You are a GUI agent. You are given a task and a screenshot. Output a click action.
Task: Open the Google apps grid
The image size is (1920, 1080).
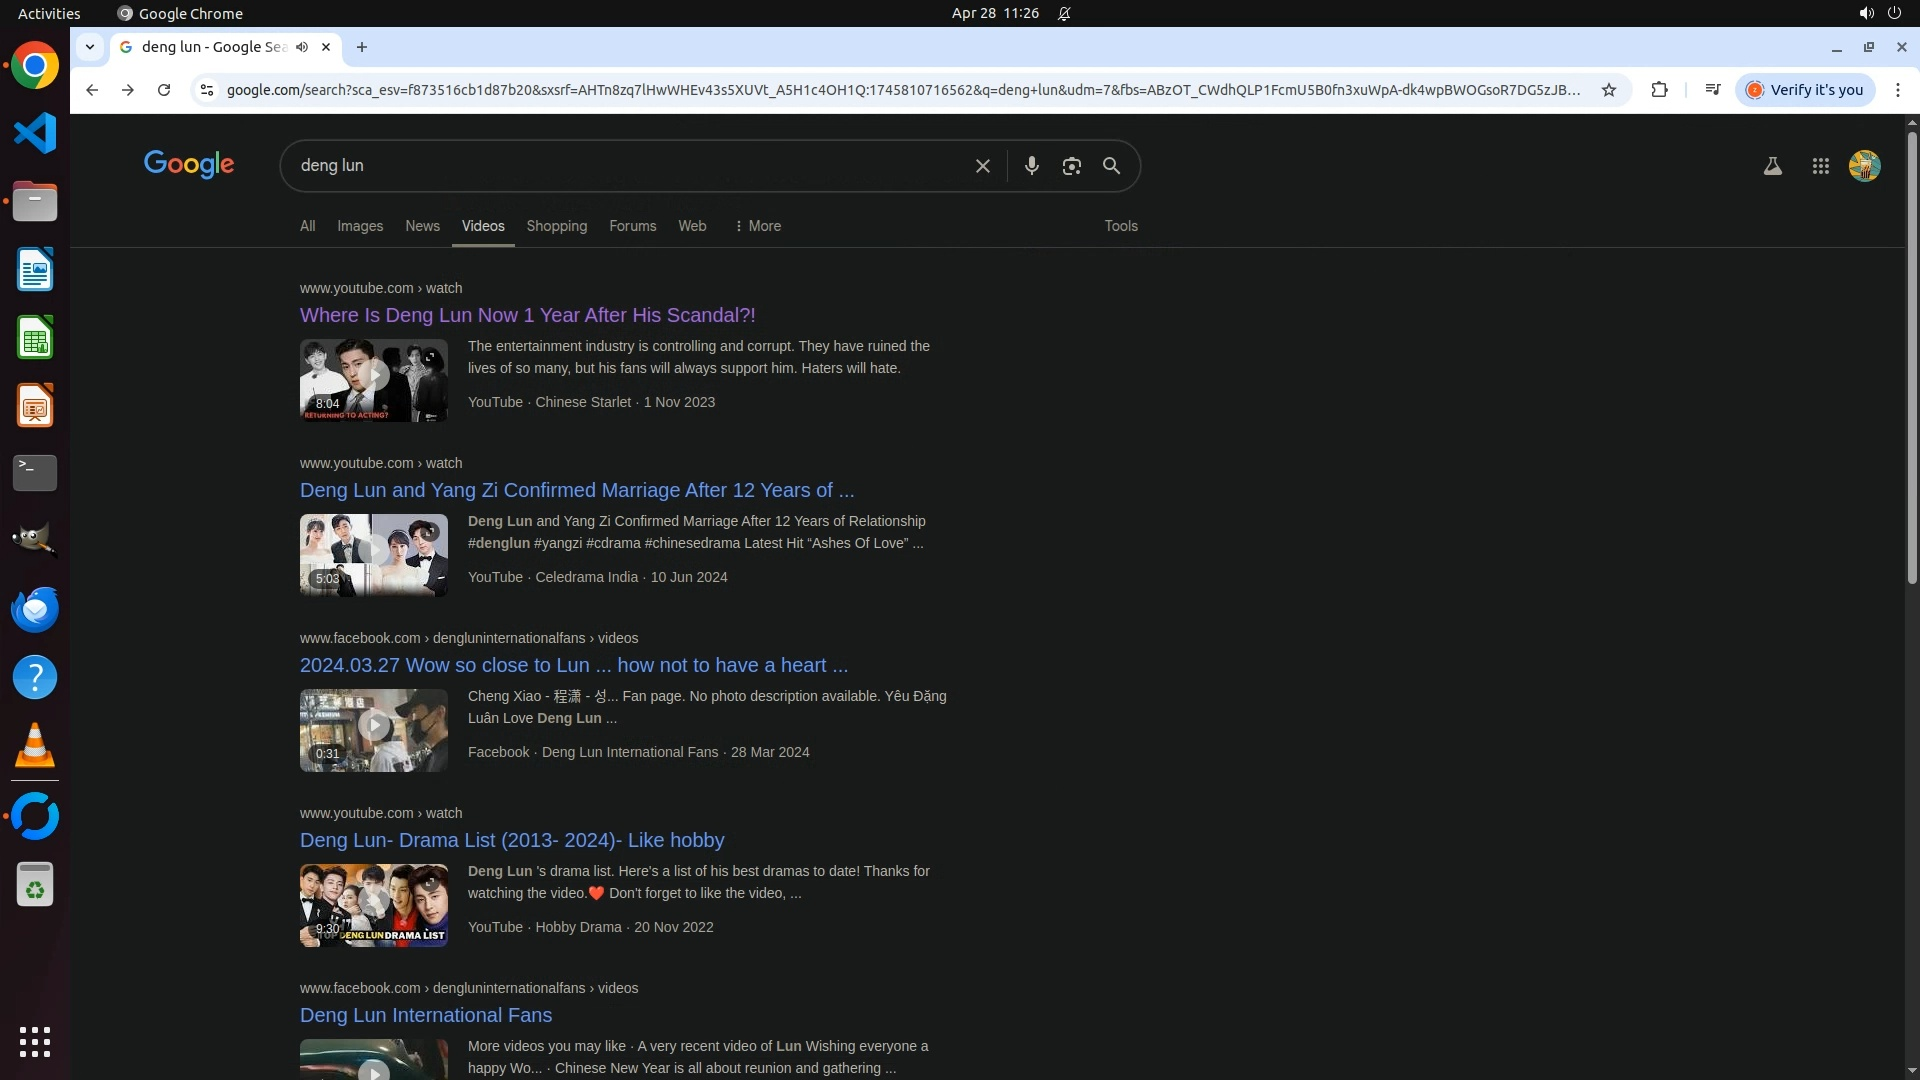1820,166
